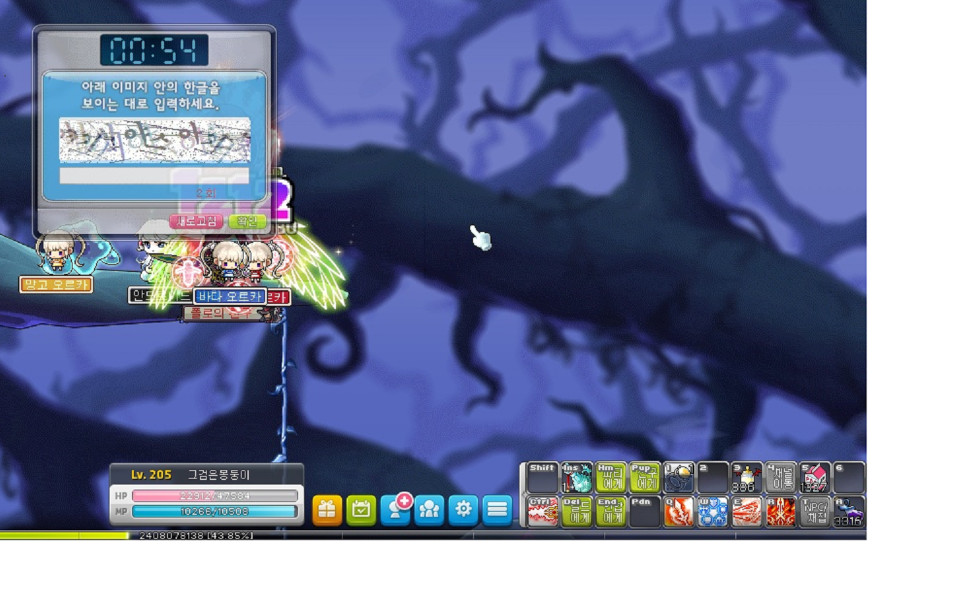980x604 pixels.
Task: Activate the Q key red claw skill
Action: coord(678,511)
